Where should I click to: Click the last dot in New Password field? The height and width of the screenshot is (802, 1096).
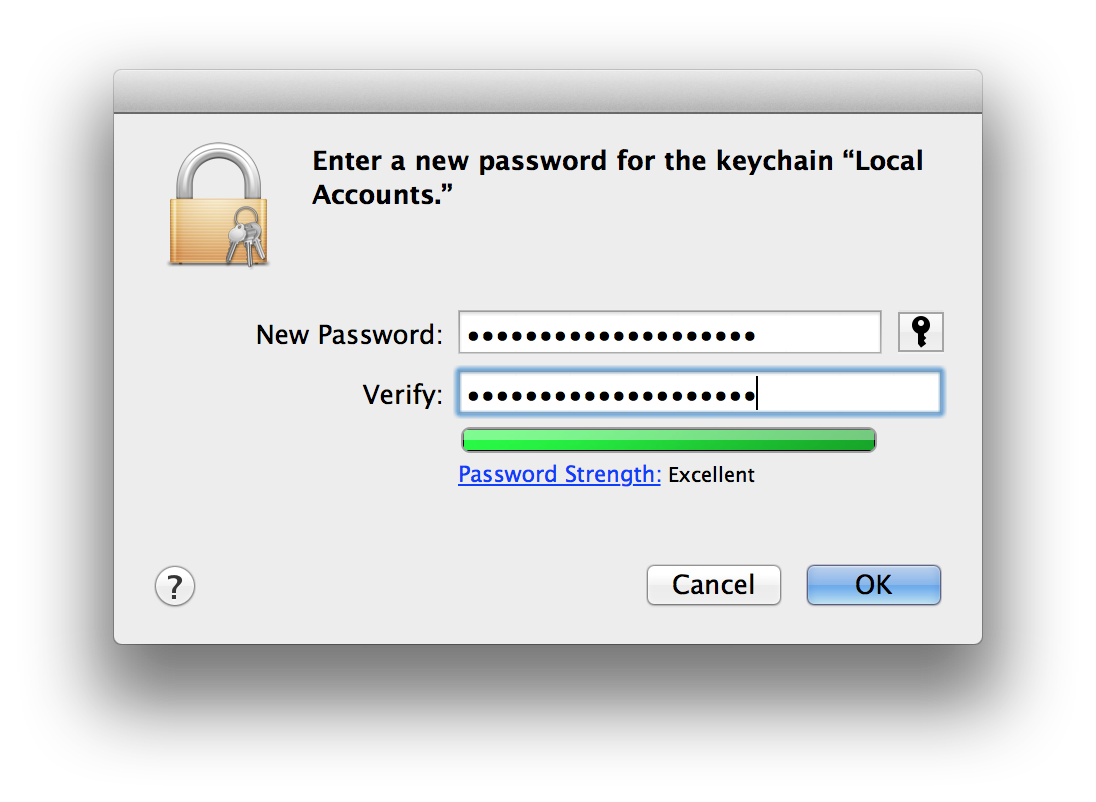748,335
